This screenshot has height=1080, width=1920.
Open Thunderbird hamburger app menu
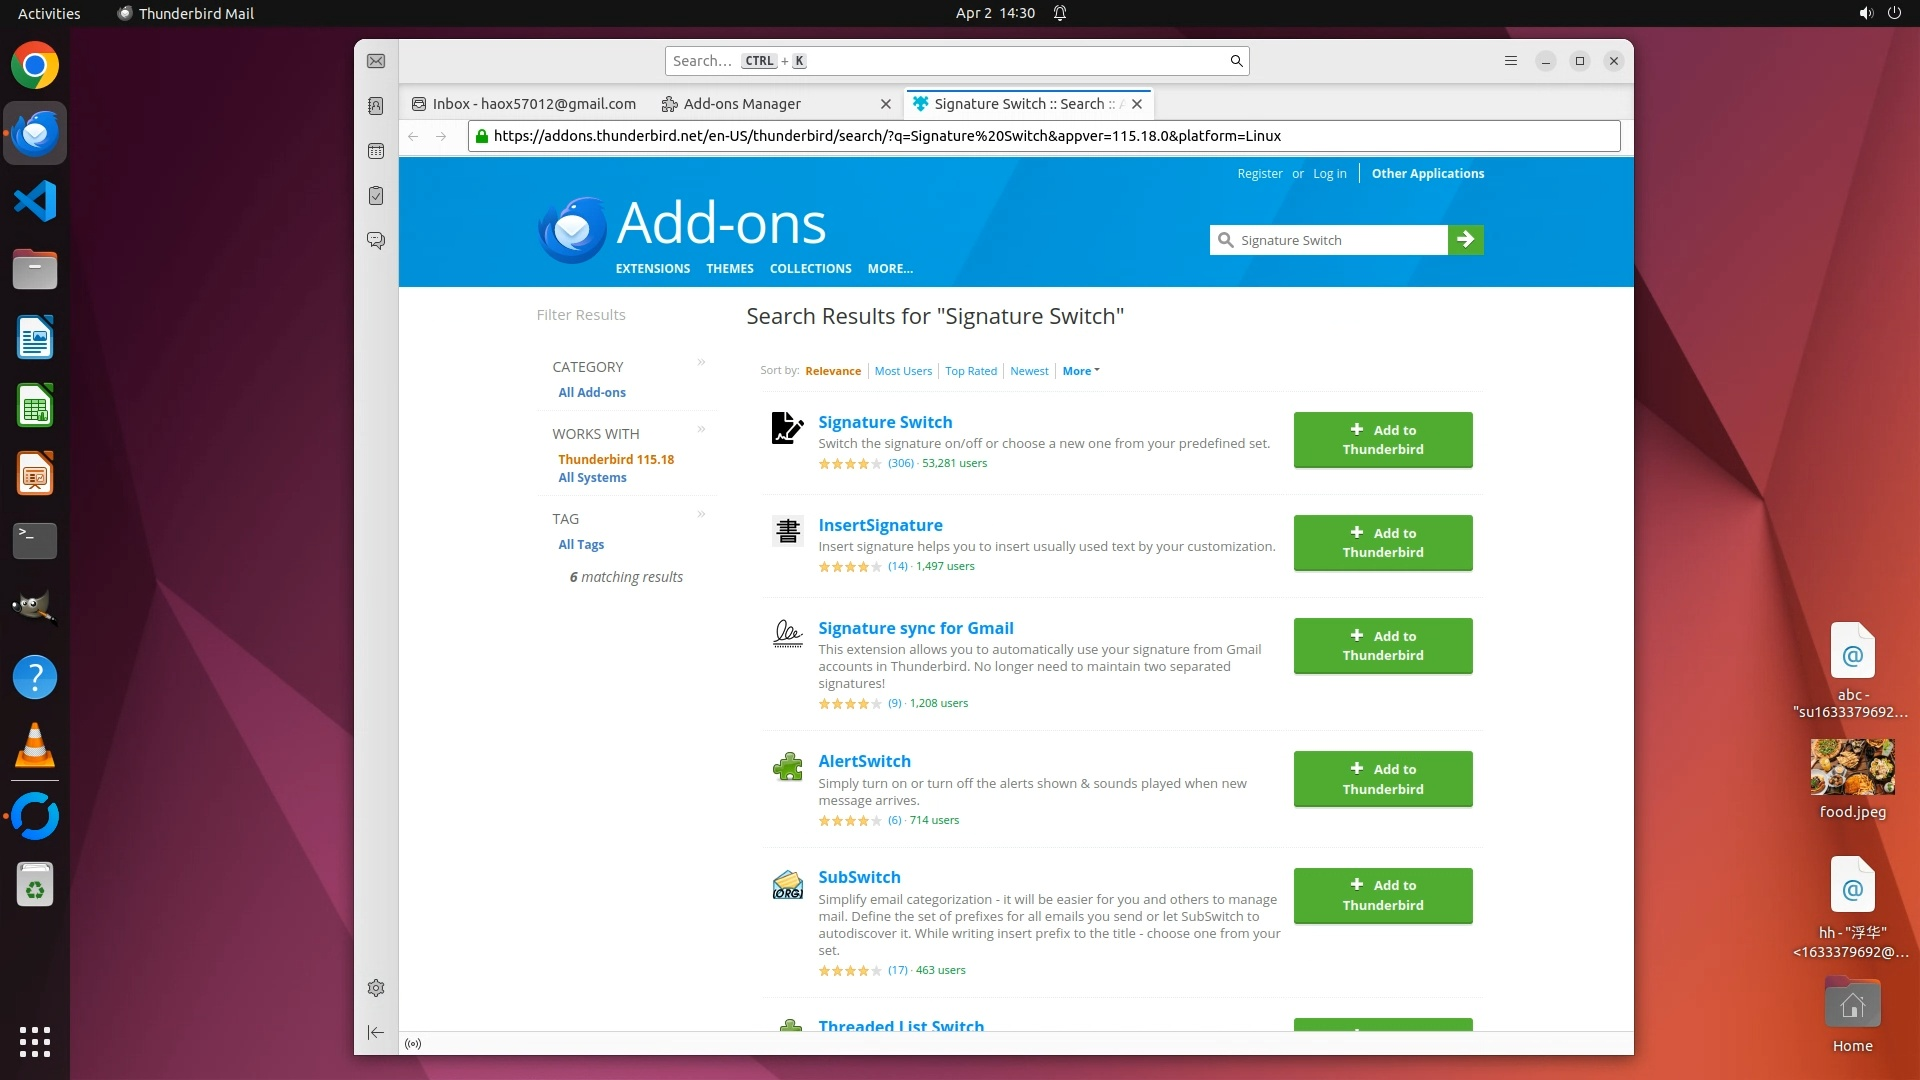(x=1511, y=61)
